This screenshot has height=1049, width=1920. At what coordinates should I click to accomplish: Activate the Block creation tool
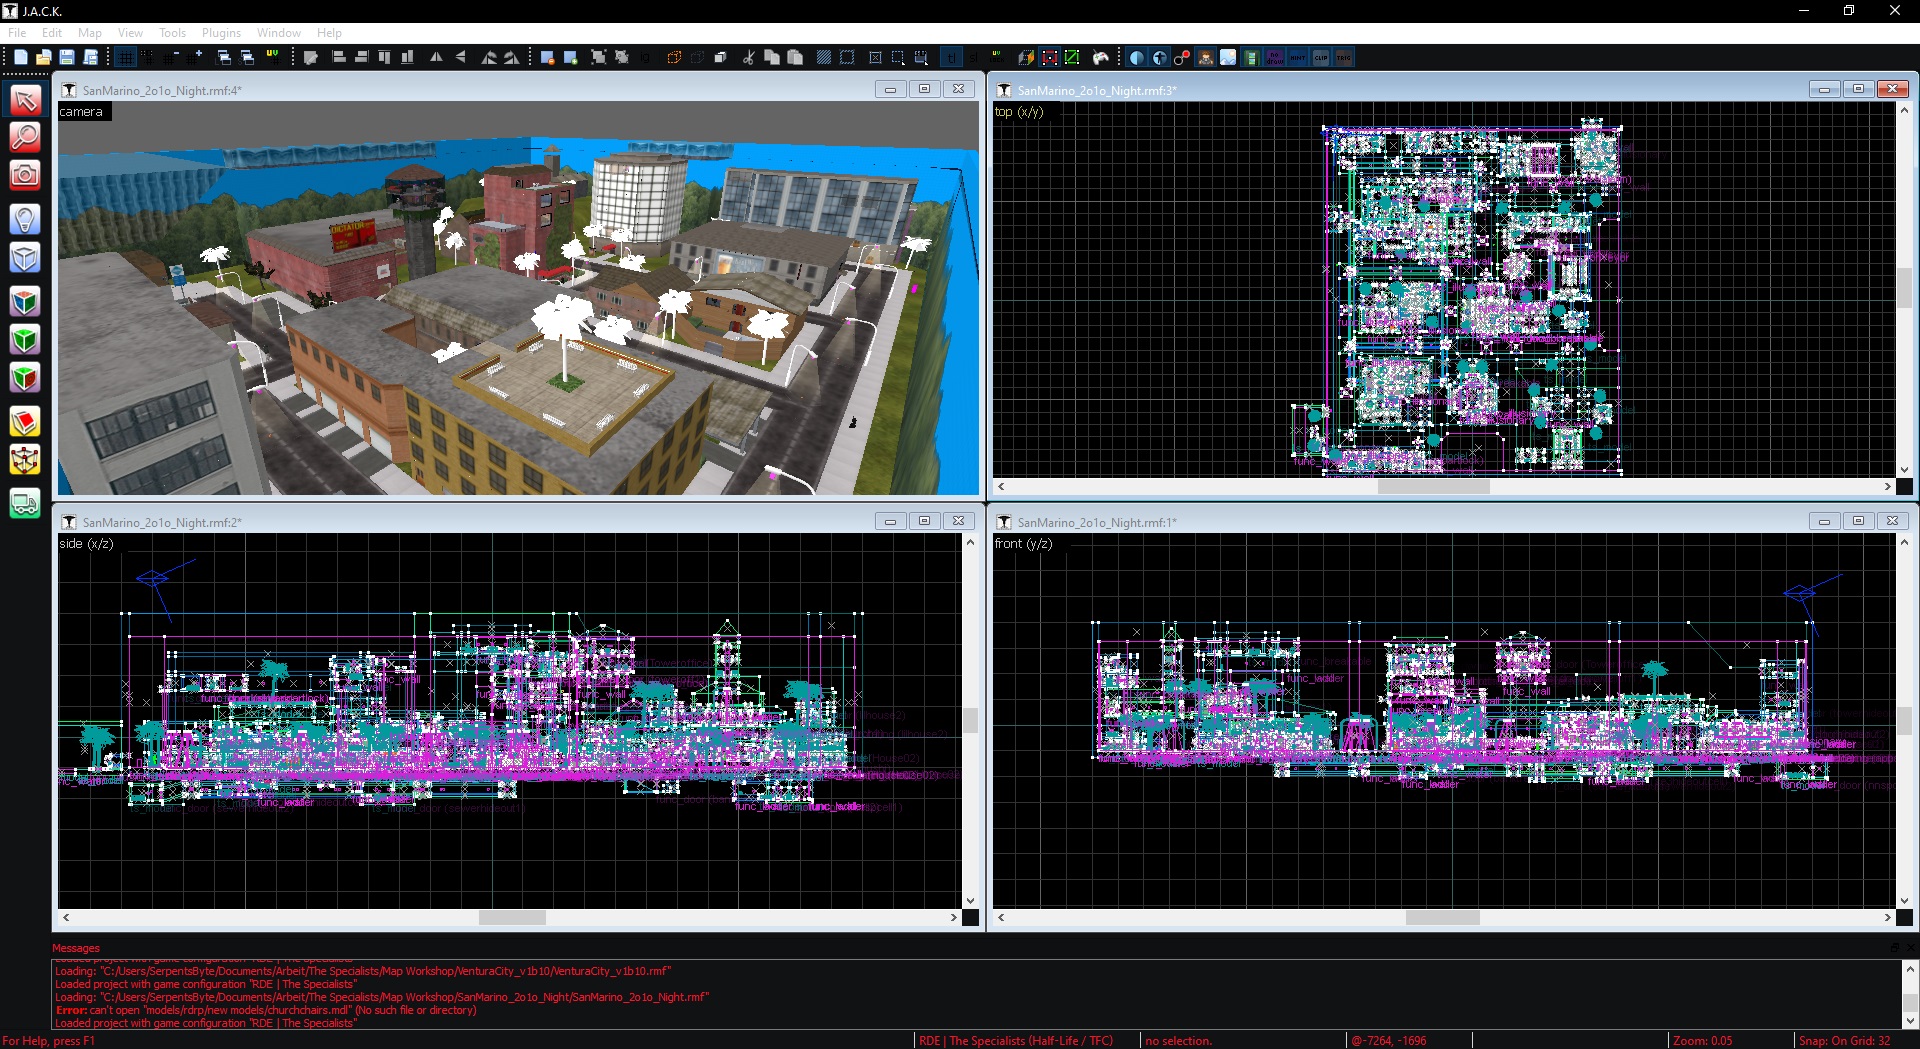pos(25,258)
